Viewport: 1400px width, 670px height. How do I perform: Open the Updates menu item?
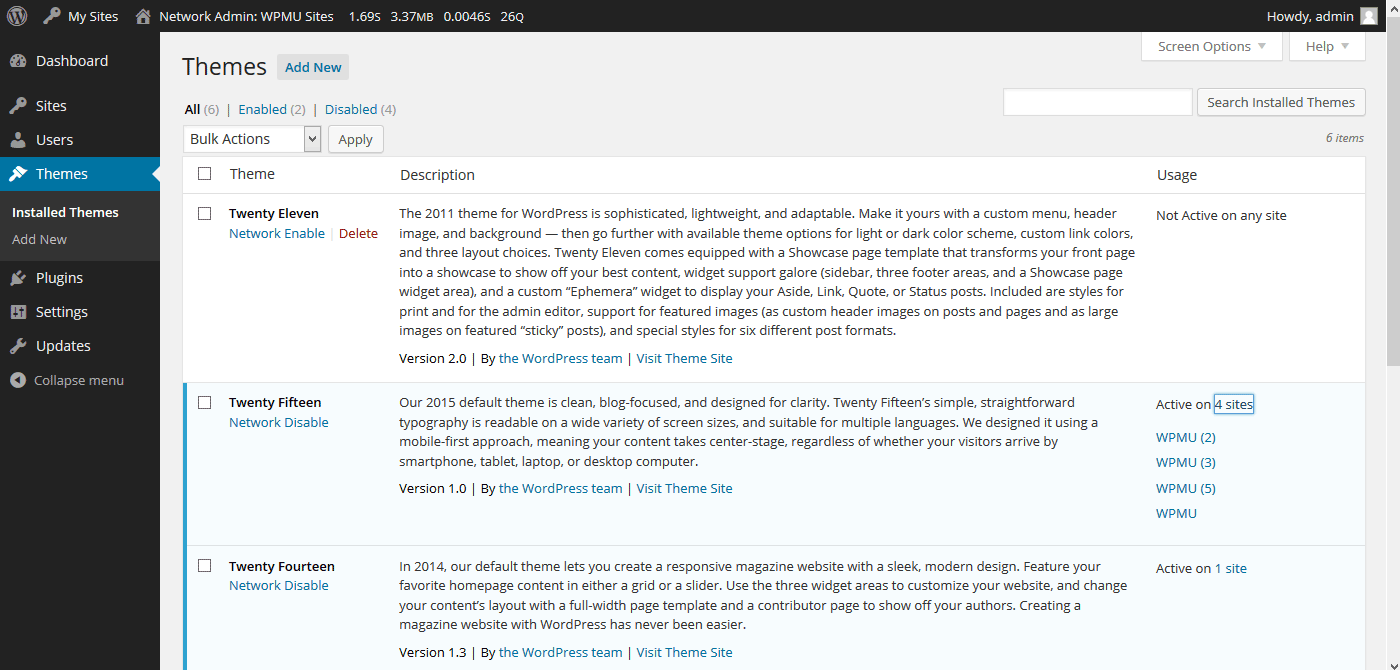pos(80,346)
